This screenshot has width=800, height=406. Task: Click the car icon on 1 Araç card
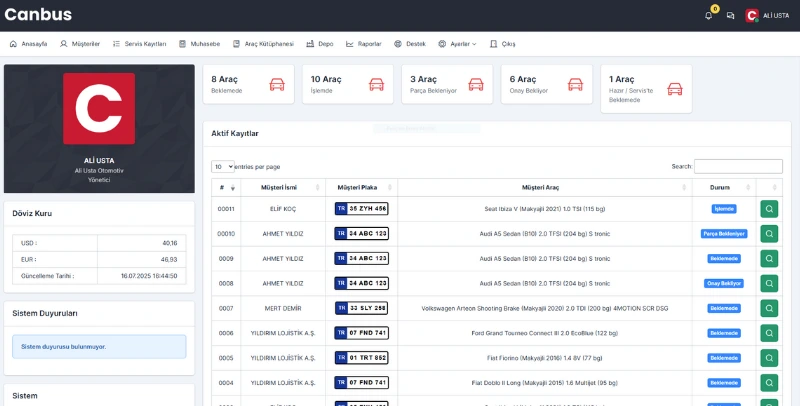click(x=674, y=89)
